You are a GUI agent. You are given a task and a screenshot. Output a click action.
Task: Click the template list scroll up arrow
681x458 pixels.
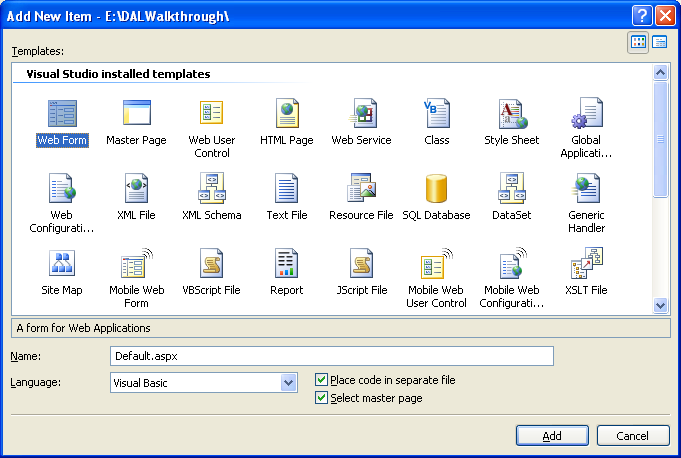click(x=660, y=72)
